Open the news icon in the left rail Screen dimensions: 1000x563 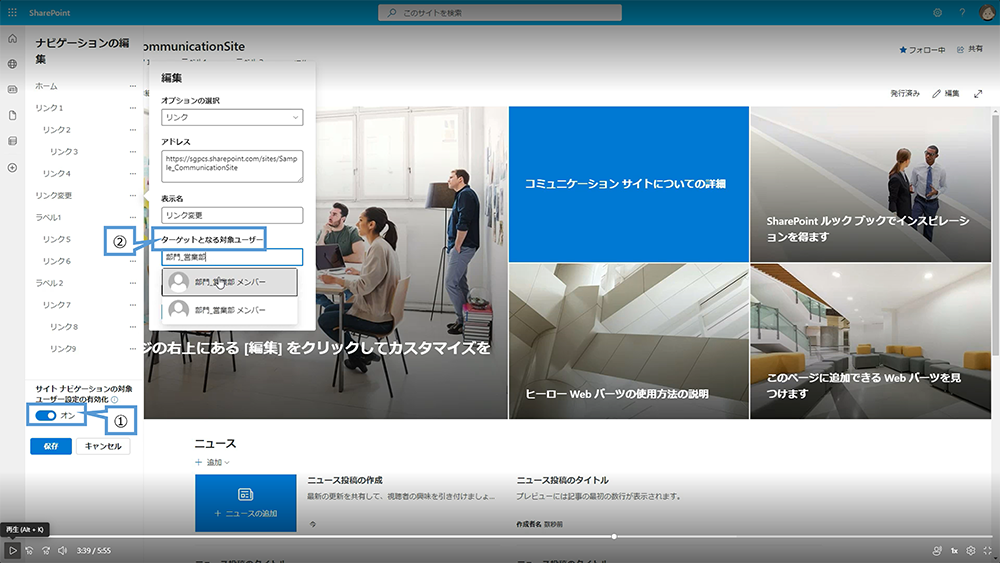[x=12, y=89]
